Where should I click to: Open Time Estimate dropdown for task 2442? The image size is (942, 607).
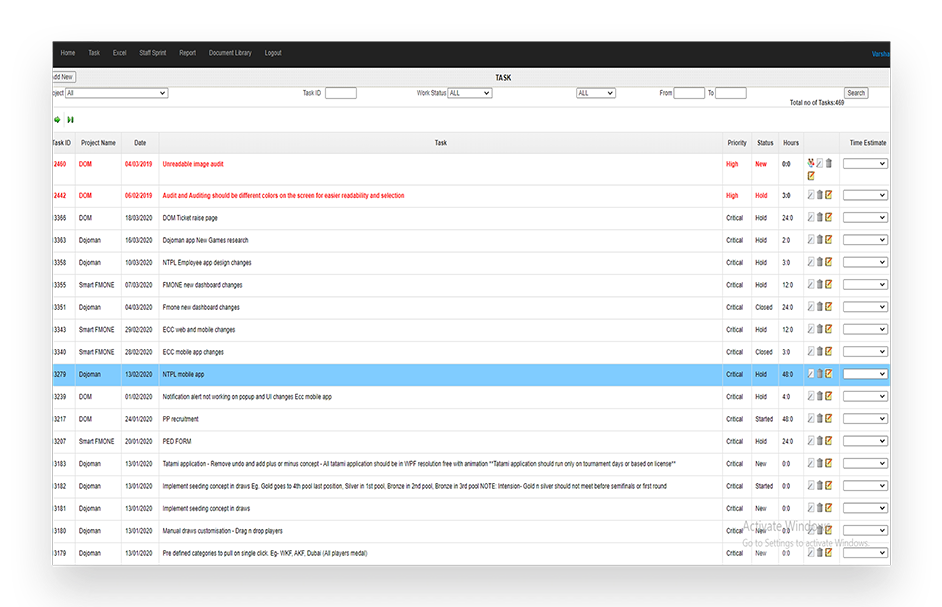(x=865, y=195)
